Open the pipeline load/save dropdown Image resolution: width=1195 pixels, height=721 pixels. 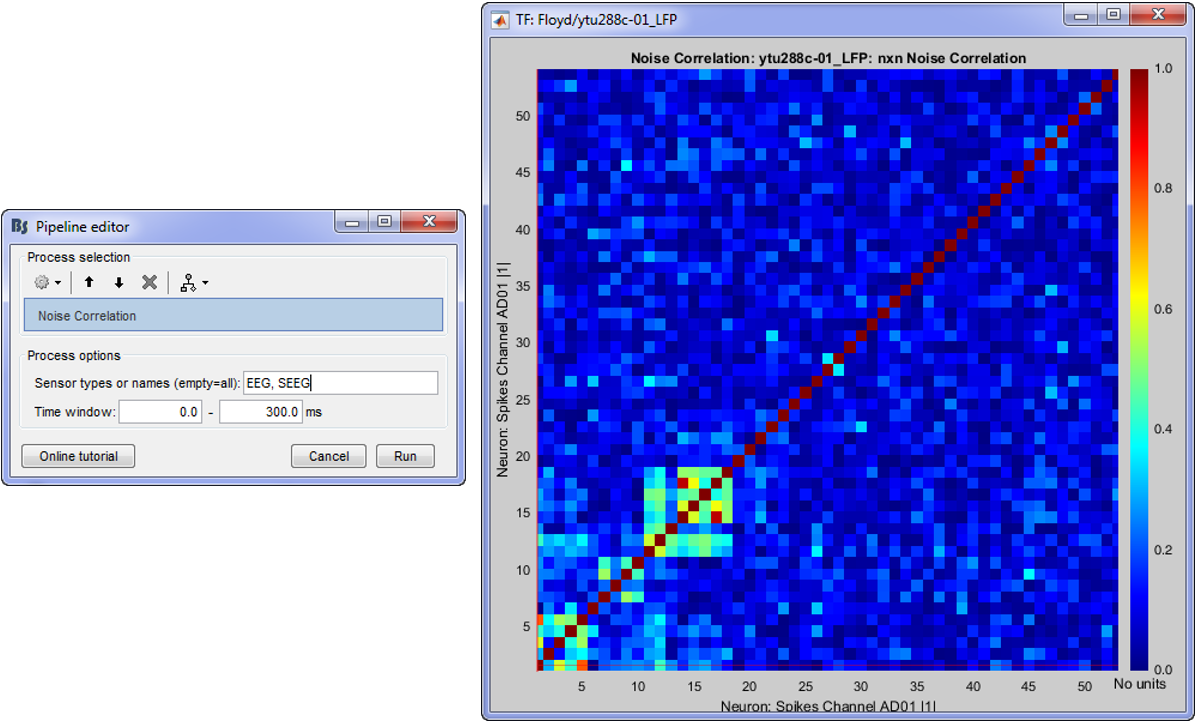(x=193, y=283)
